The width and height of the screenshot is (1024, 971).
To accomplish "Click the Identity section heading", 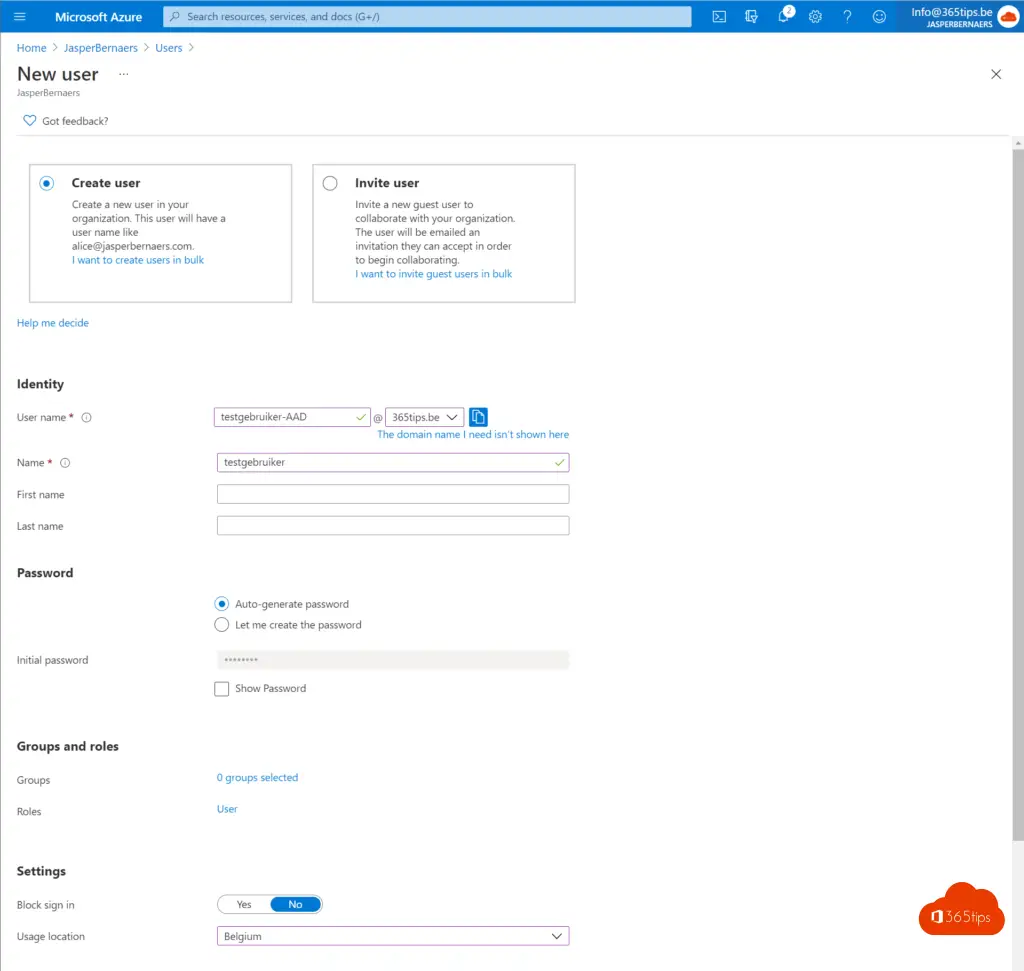I will point(40,384).
